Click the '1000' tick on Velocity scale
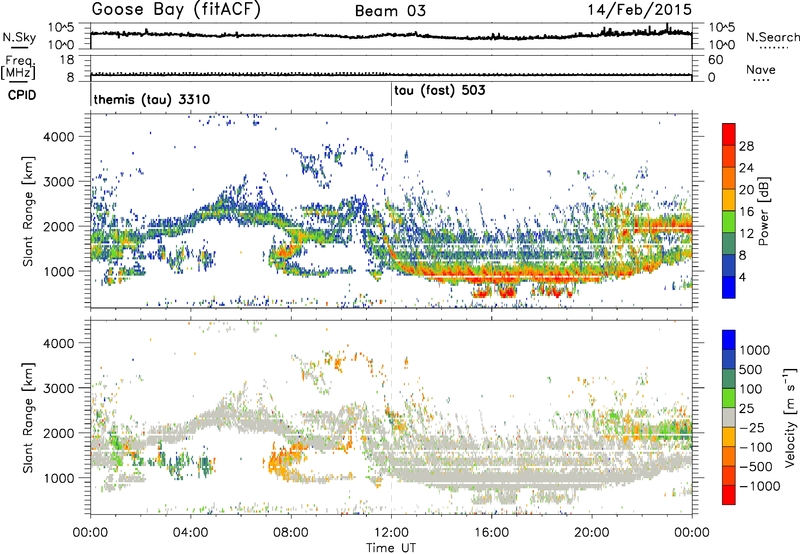 click(754, 350)
